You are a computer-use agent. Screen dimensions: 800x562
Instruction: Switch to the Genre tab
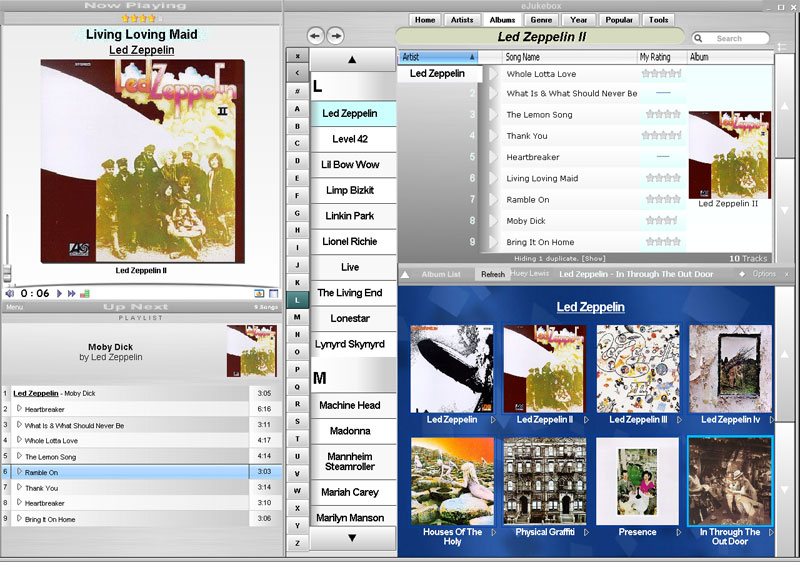click(541, 20)
